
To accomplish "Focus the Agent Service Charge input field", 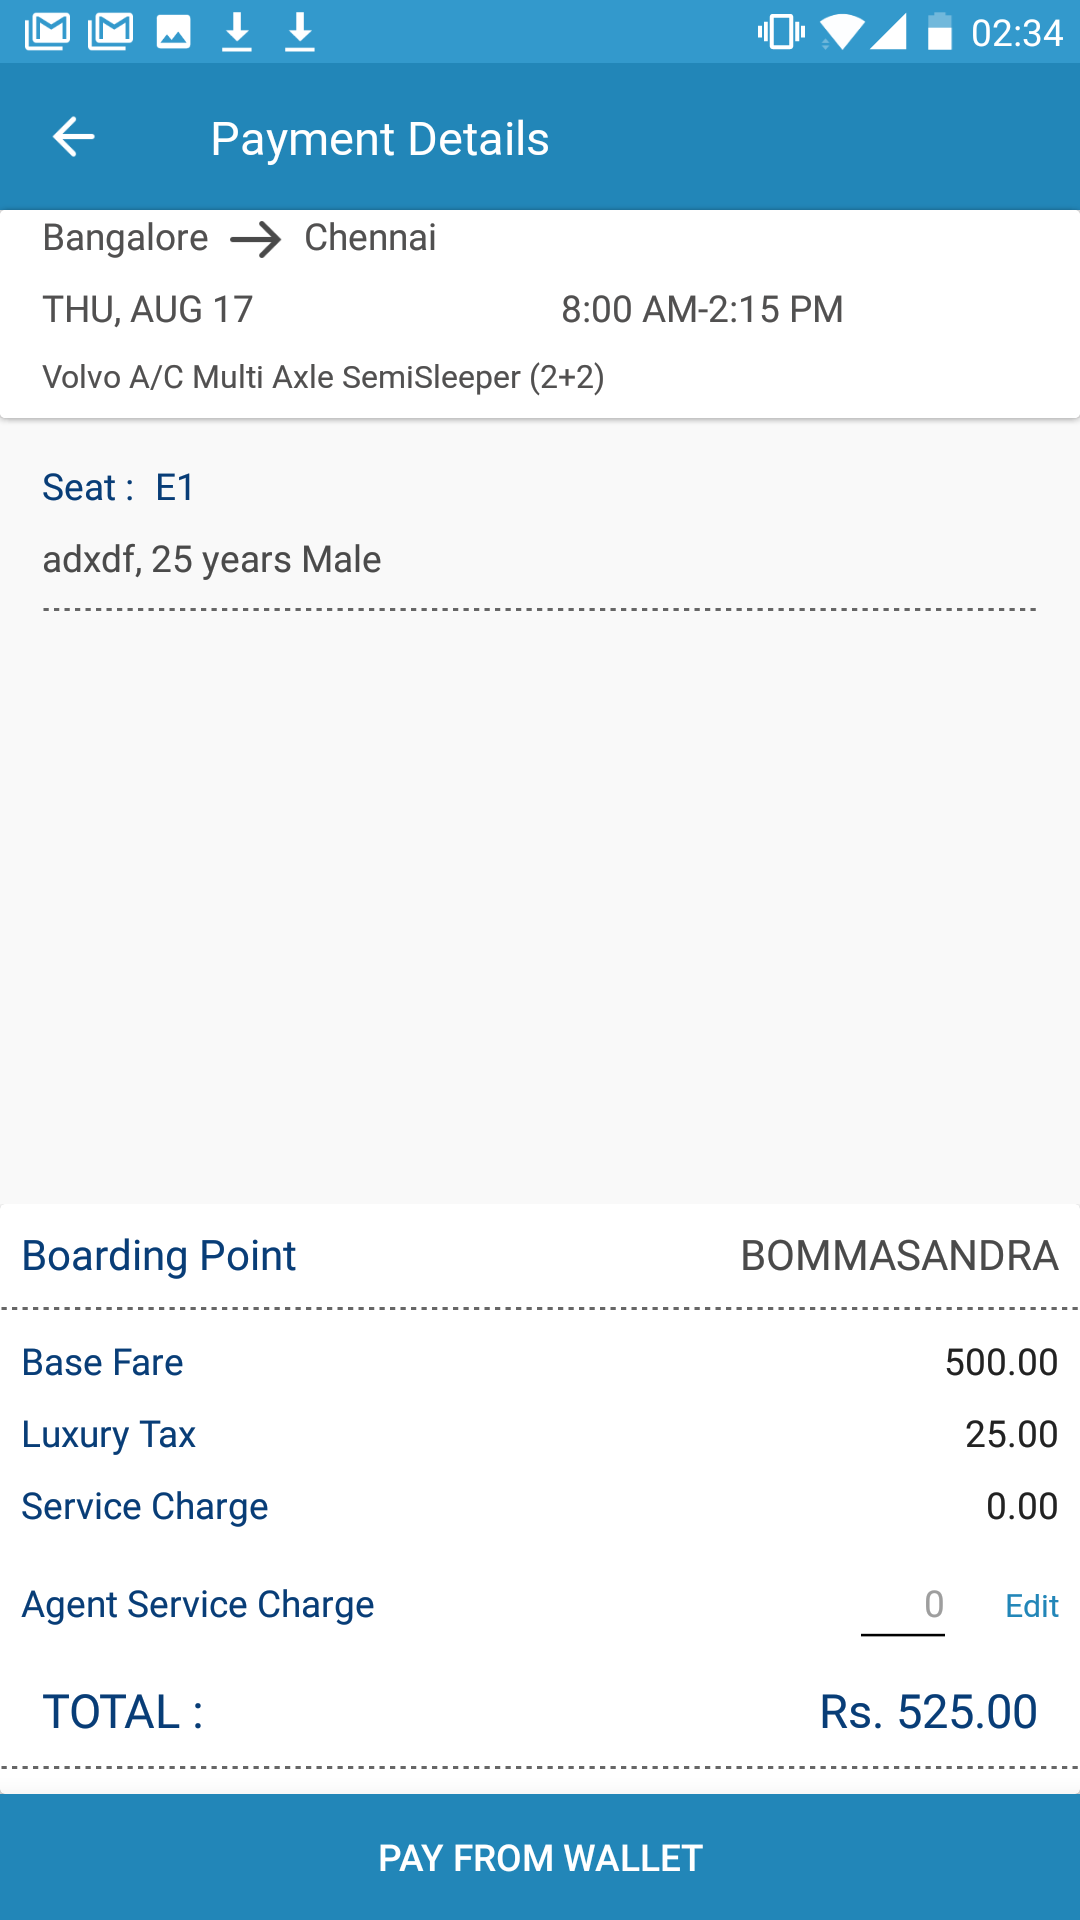I will point(903,1606).
